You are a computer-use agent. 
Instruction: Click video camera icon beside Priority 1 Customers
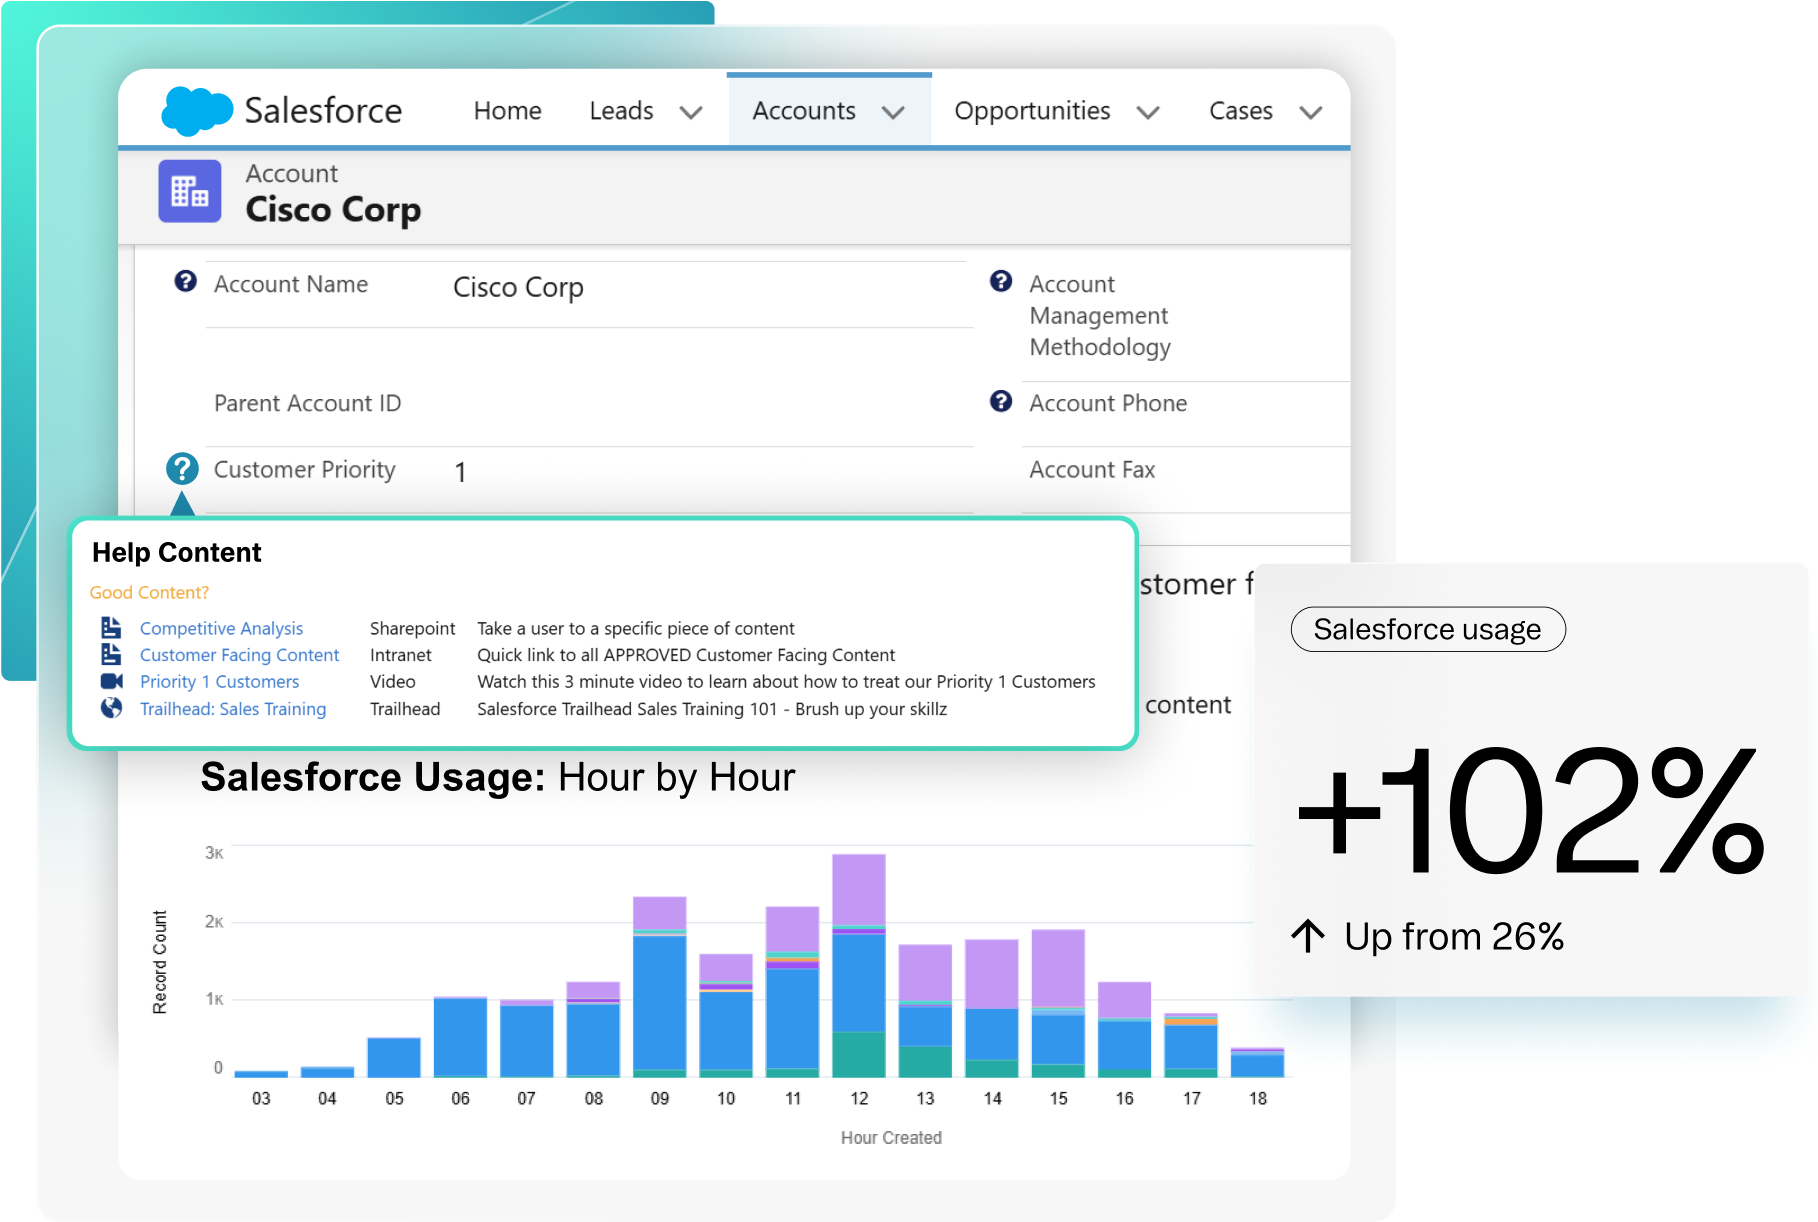[x=111, y=681]
